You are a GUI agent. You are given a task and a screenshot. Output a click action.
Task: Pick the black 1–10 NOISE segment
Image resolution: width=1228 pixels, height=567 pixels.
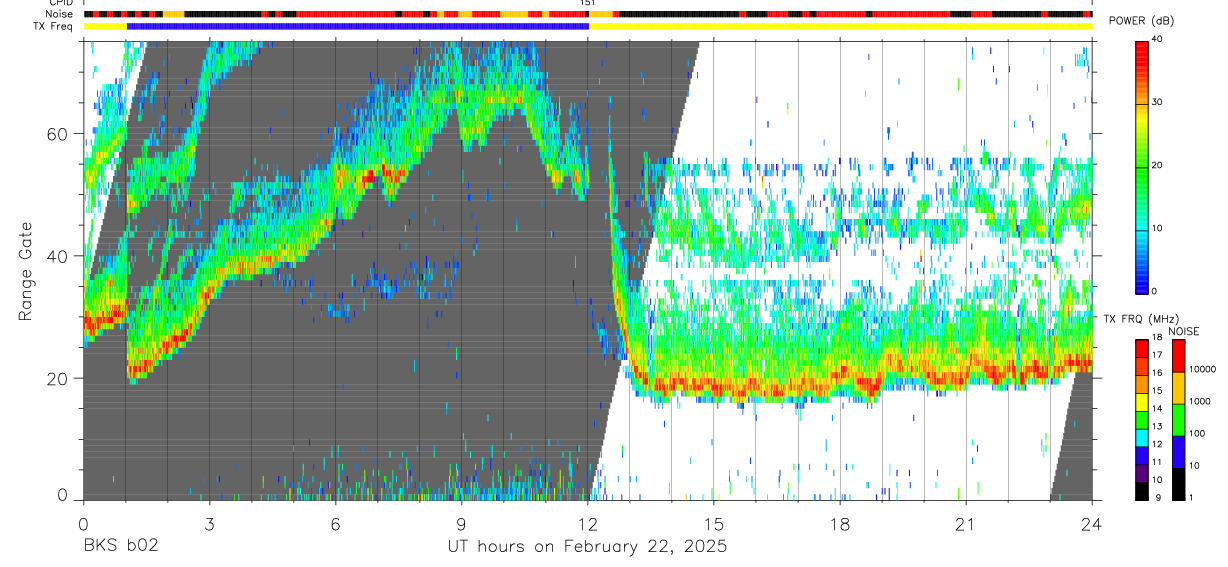click(1178, 484)
